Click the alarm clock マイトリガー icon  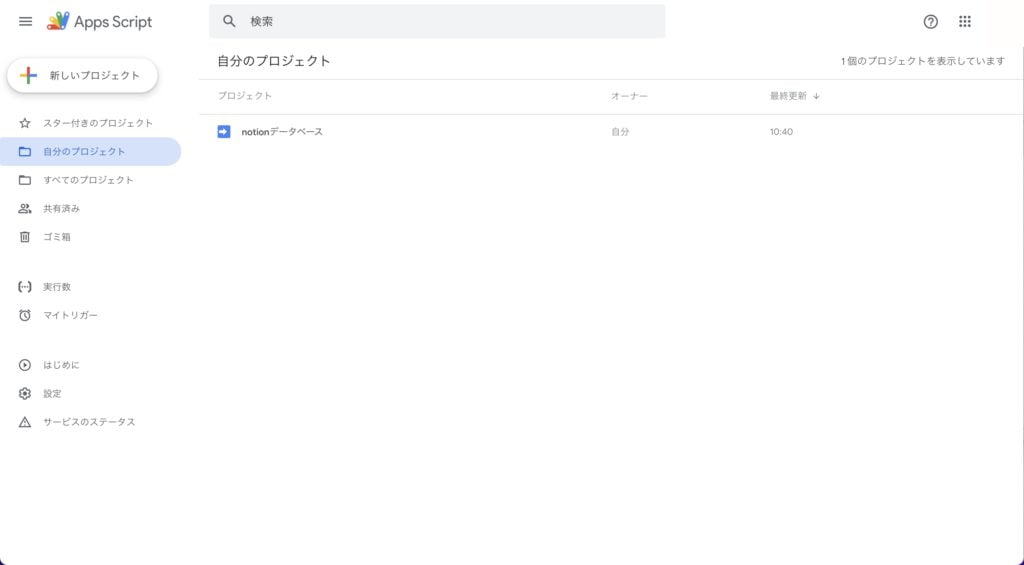pyautogui.click(x=25, y=315)
